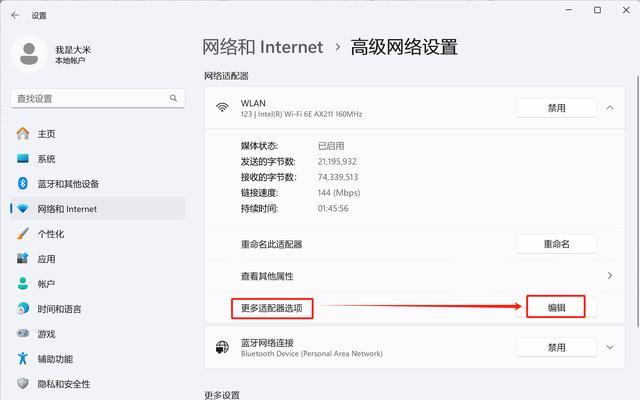Click the 个性化 paintbrush icon
This screenshot has height=400, width=640.
pos(23,233)
